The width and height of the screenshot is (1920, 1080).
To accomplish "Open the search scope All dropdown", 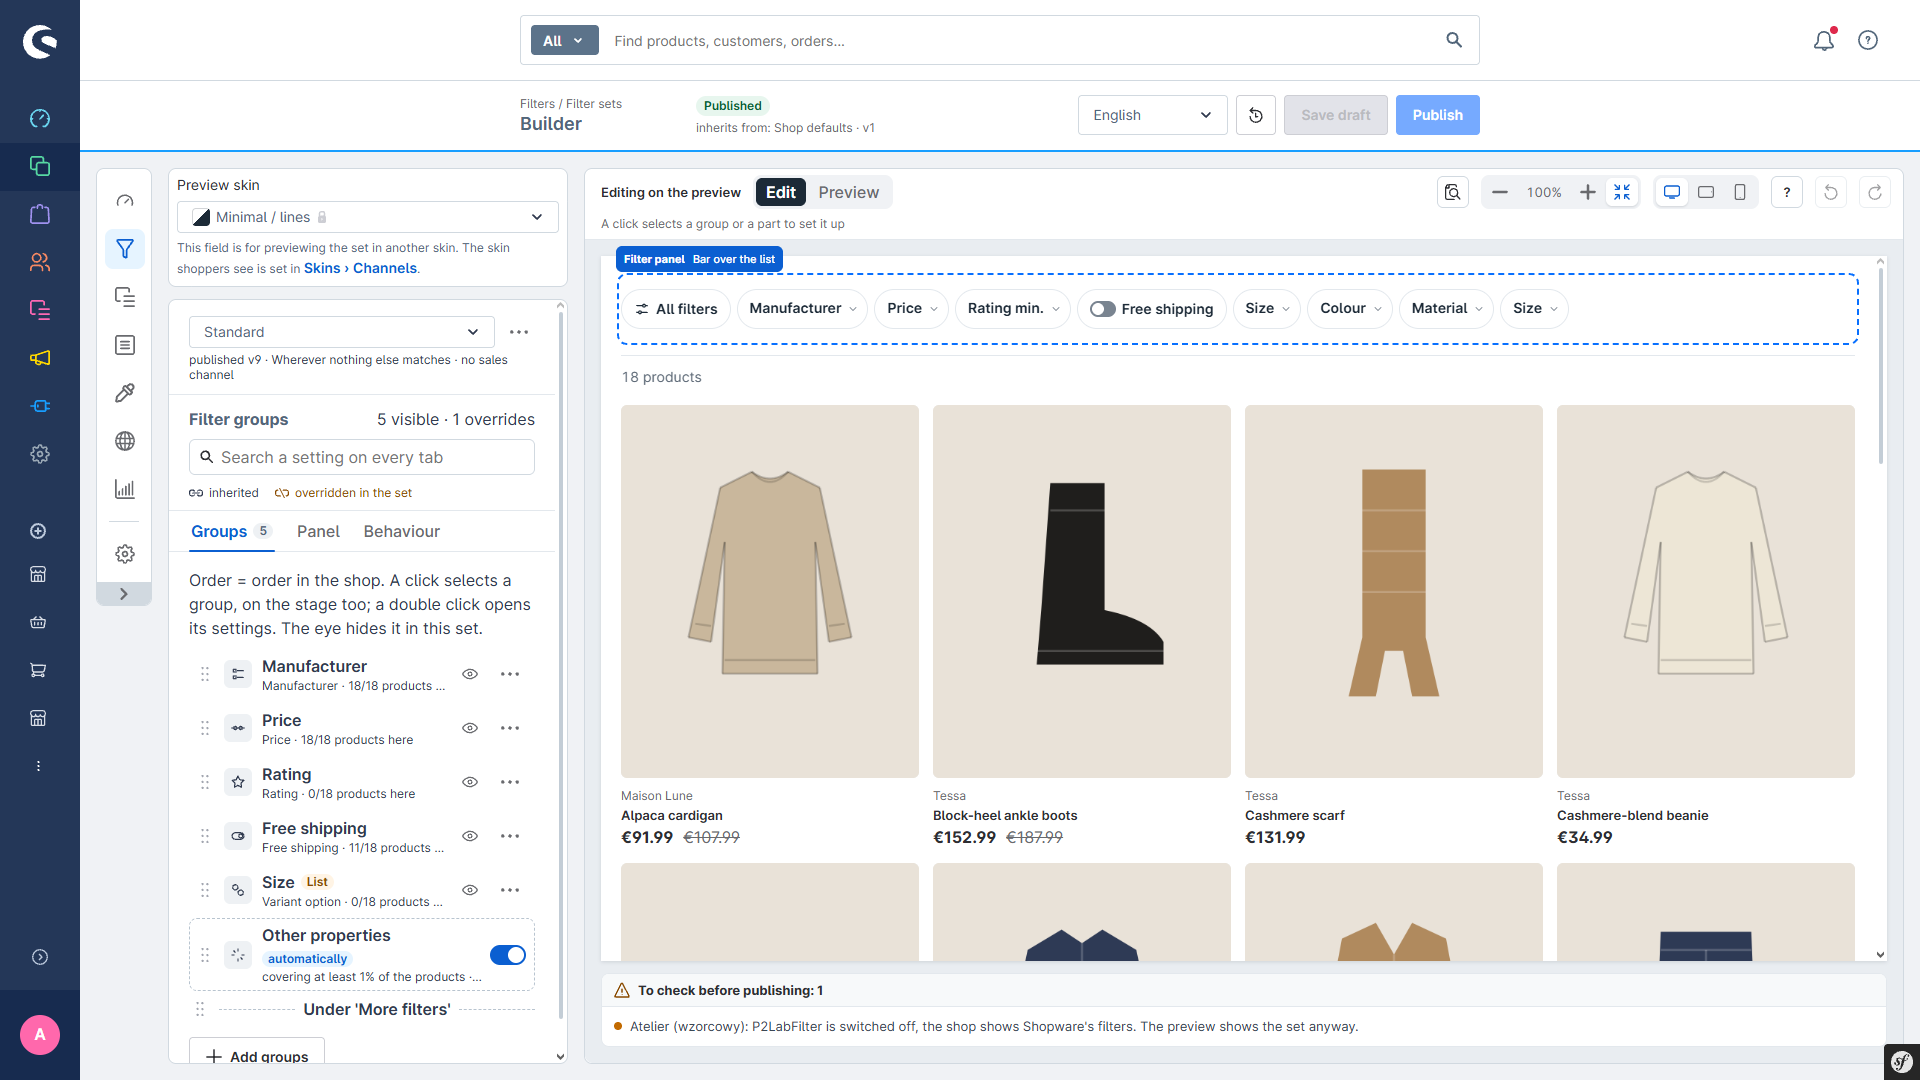I will pos(565,40).
